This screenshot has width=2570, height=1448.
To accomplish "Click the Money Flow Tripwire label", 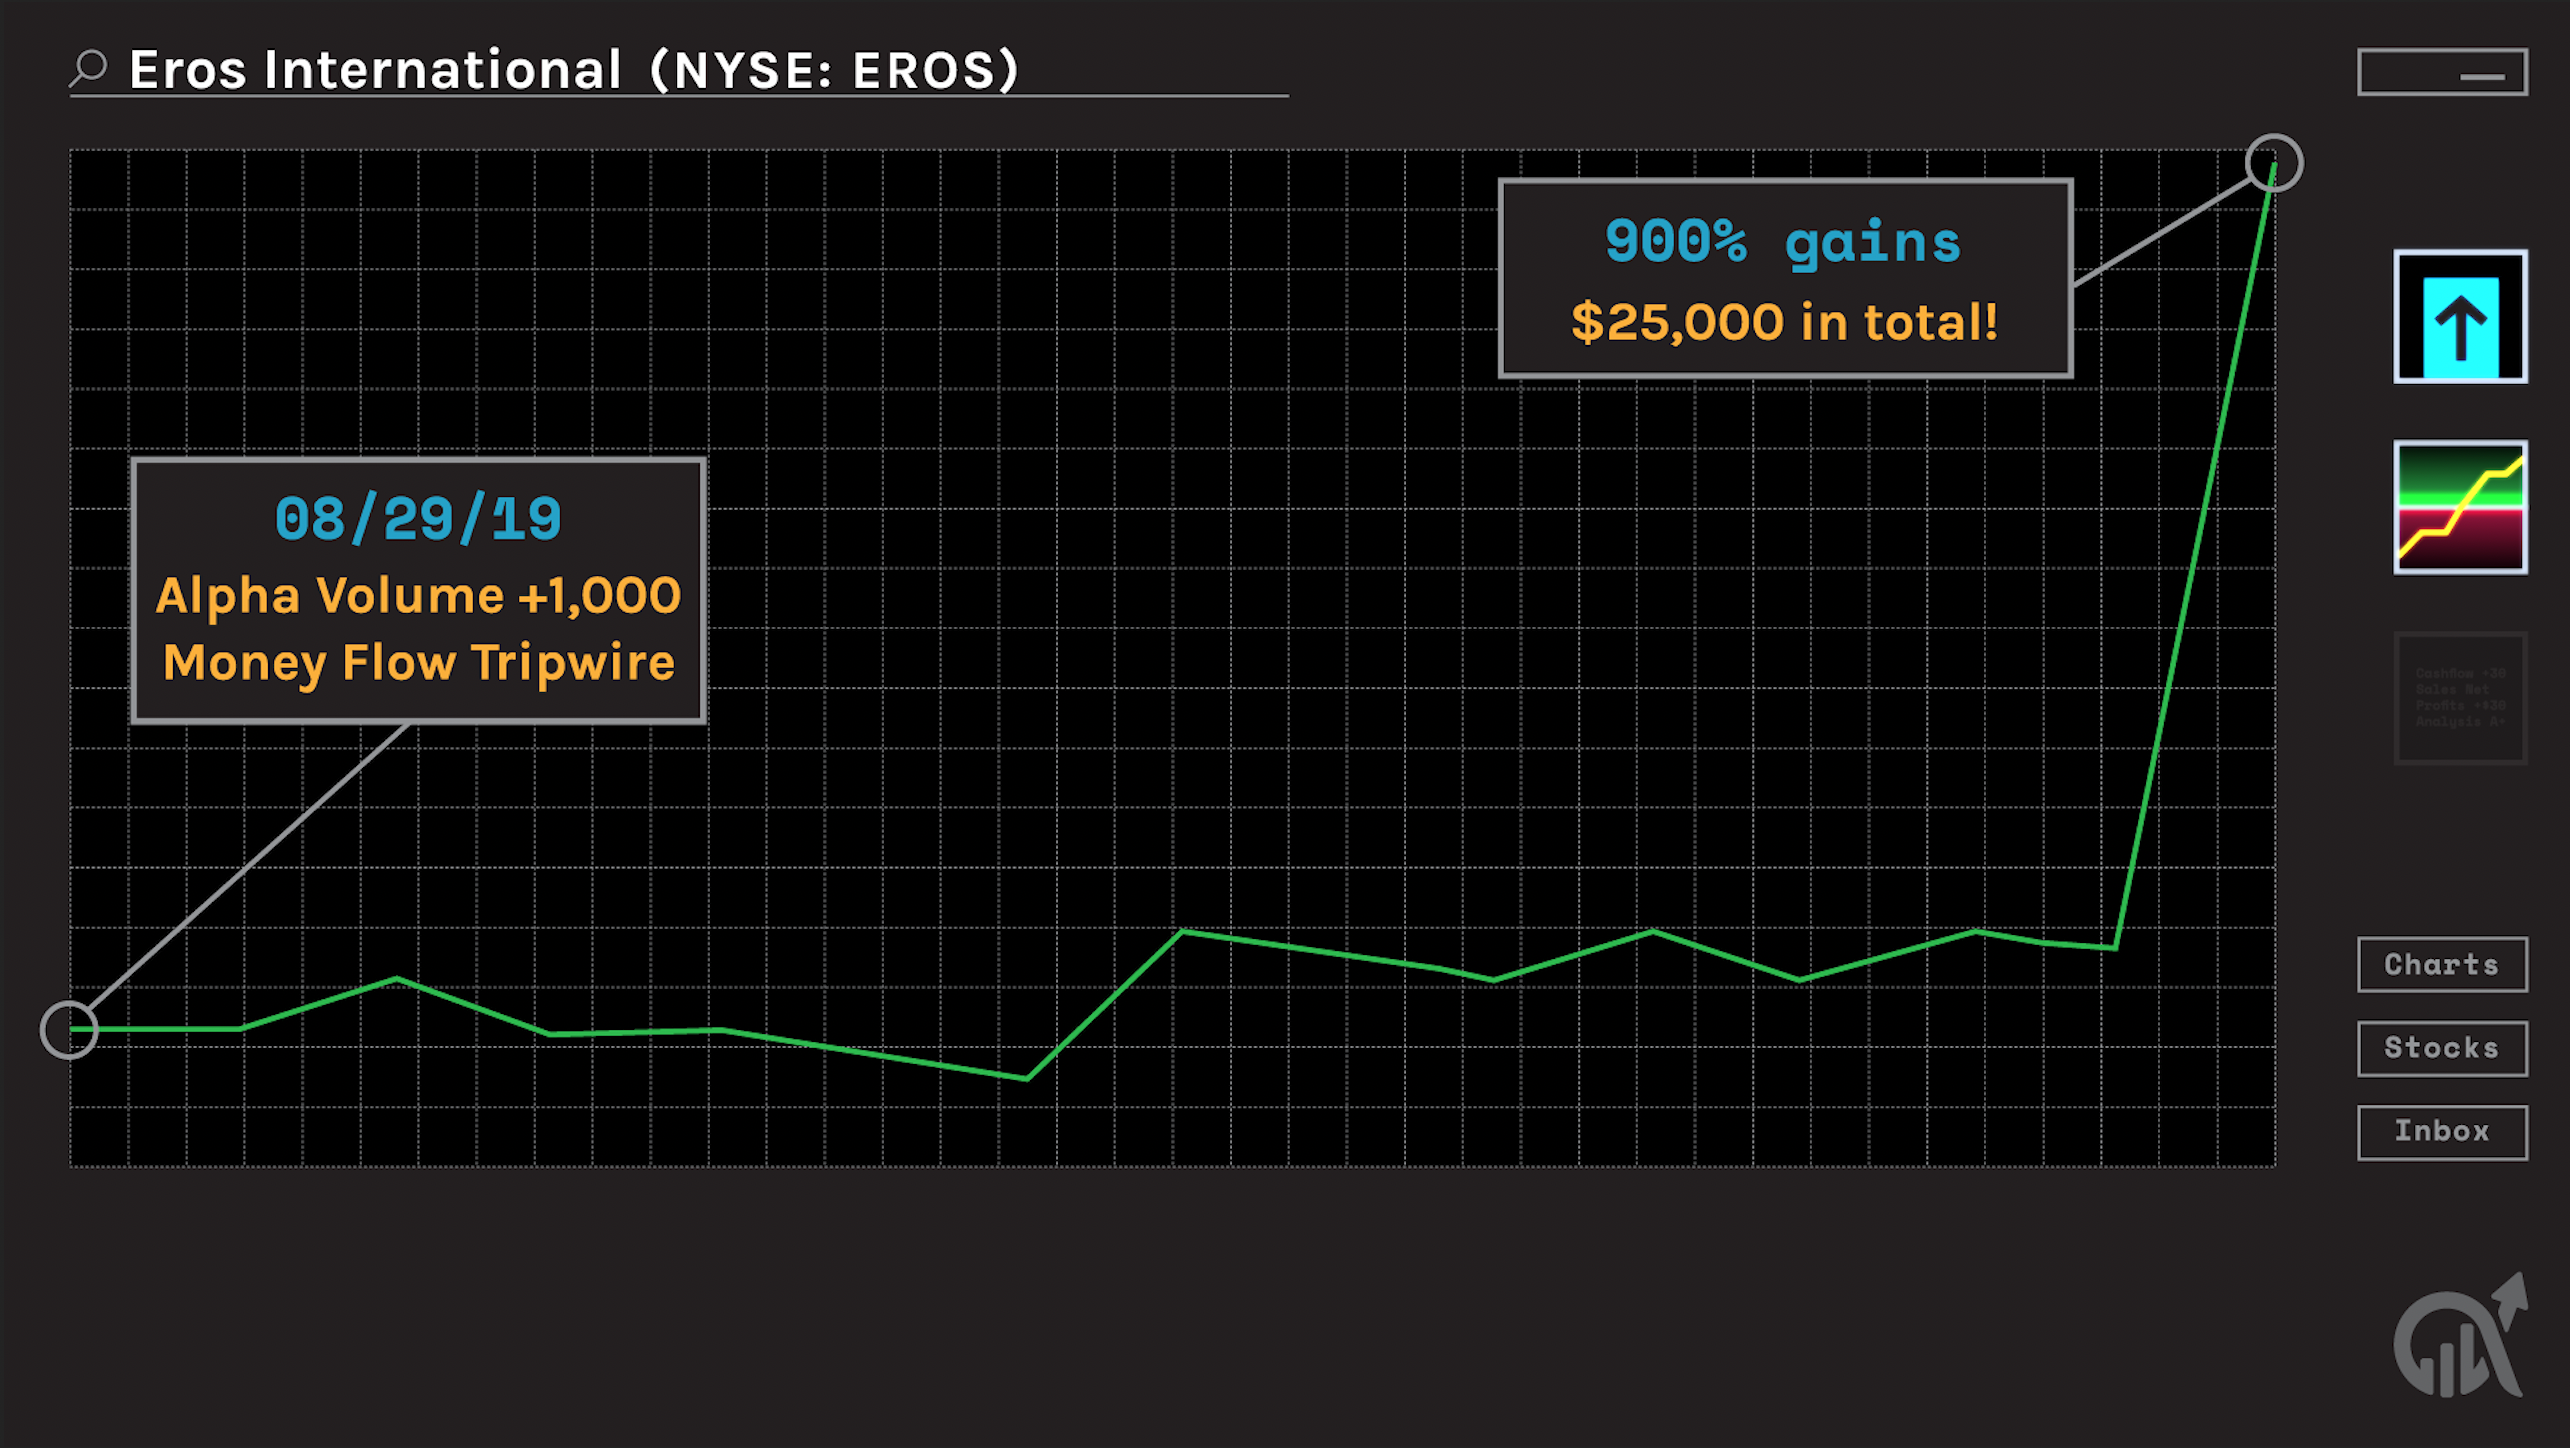I will 418,662.
